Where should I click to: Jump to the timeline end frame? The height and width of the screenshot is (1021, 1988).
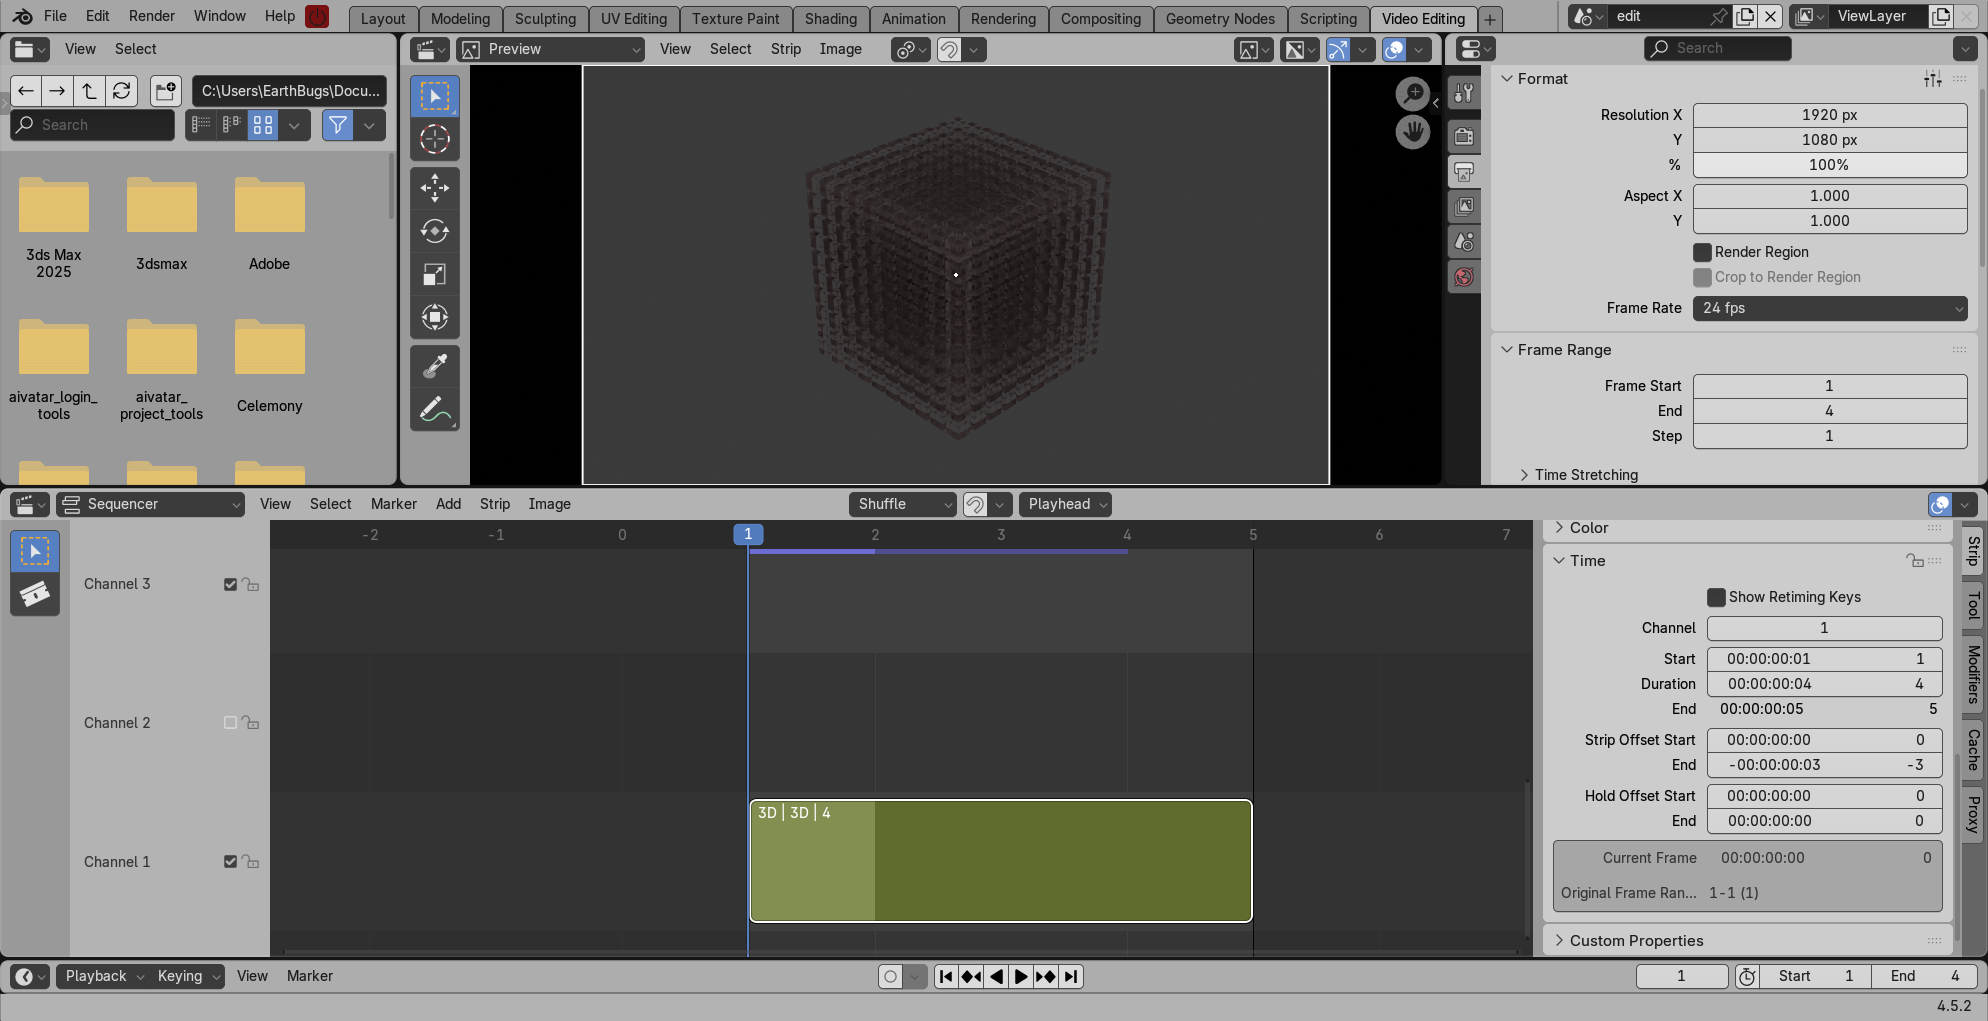pos(1071,976)
